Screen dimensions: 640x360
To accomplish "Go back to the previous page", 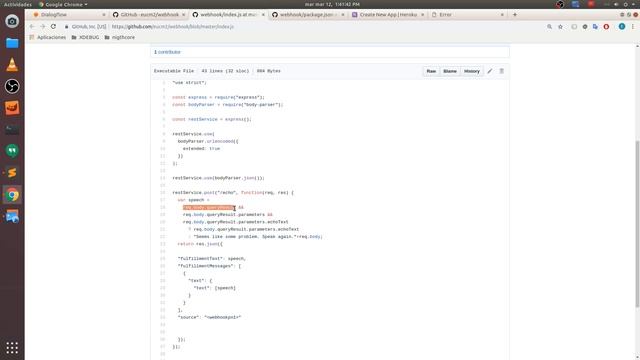I will pos(32,27).
